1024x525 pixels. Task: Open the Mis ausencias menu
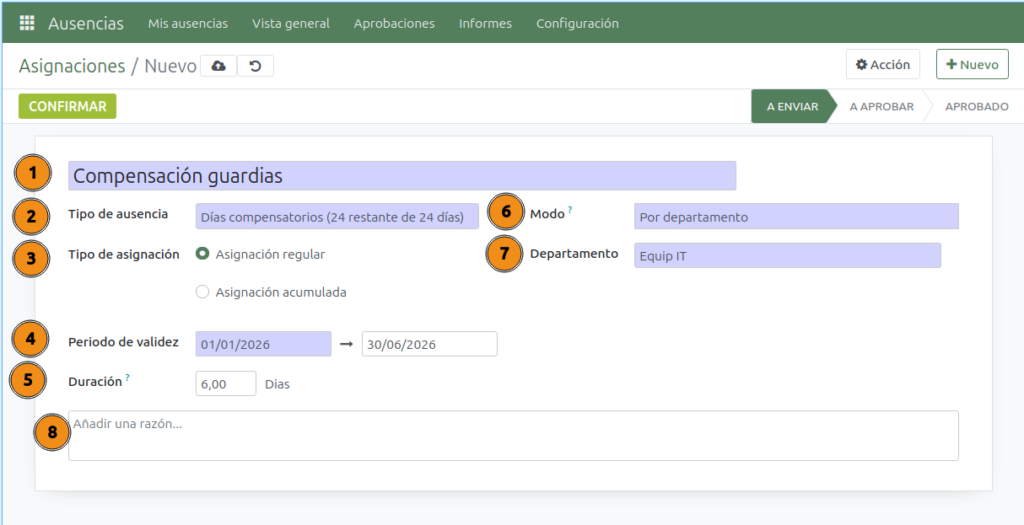pos(187,23)
